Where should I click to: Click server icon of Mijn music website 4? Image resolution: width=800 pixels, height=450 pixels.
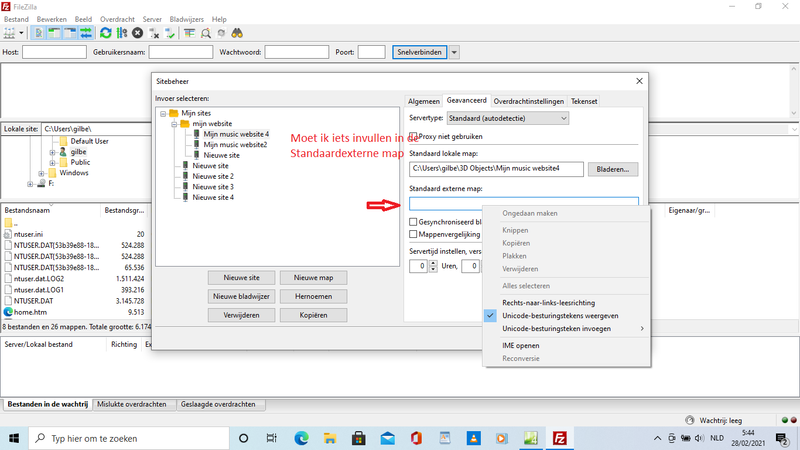pyautogui.click(x=196, y=134)
